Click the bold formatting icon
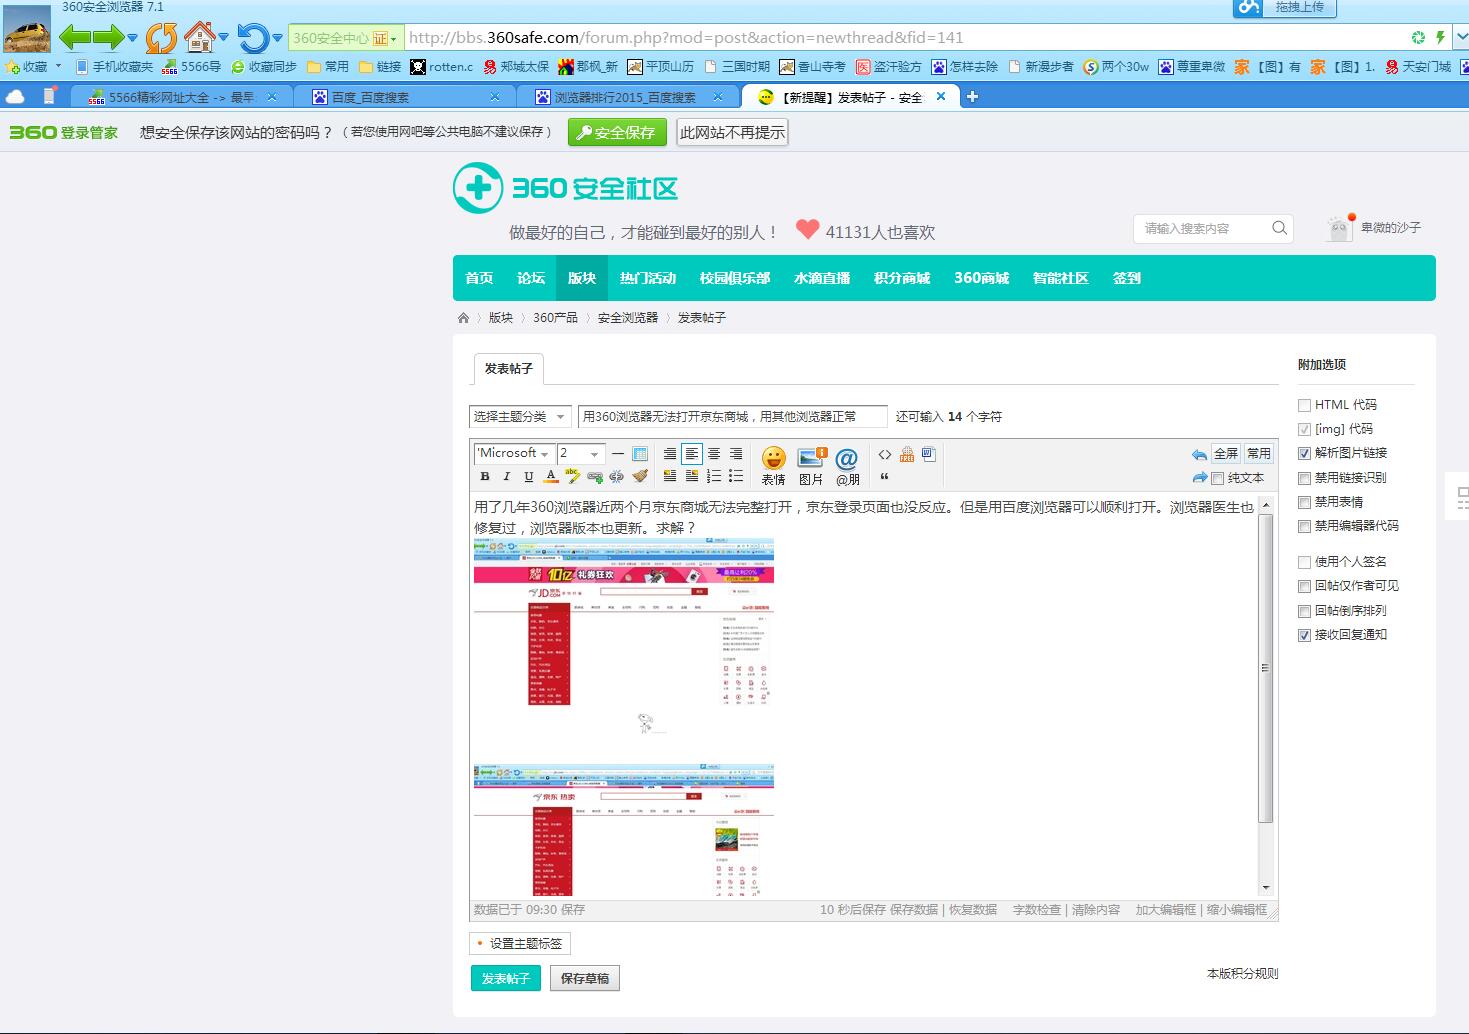This screenshot has height=1034, width=1469. click(485, 477)
